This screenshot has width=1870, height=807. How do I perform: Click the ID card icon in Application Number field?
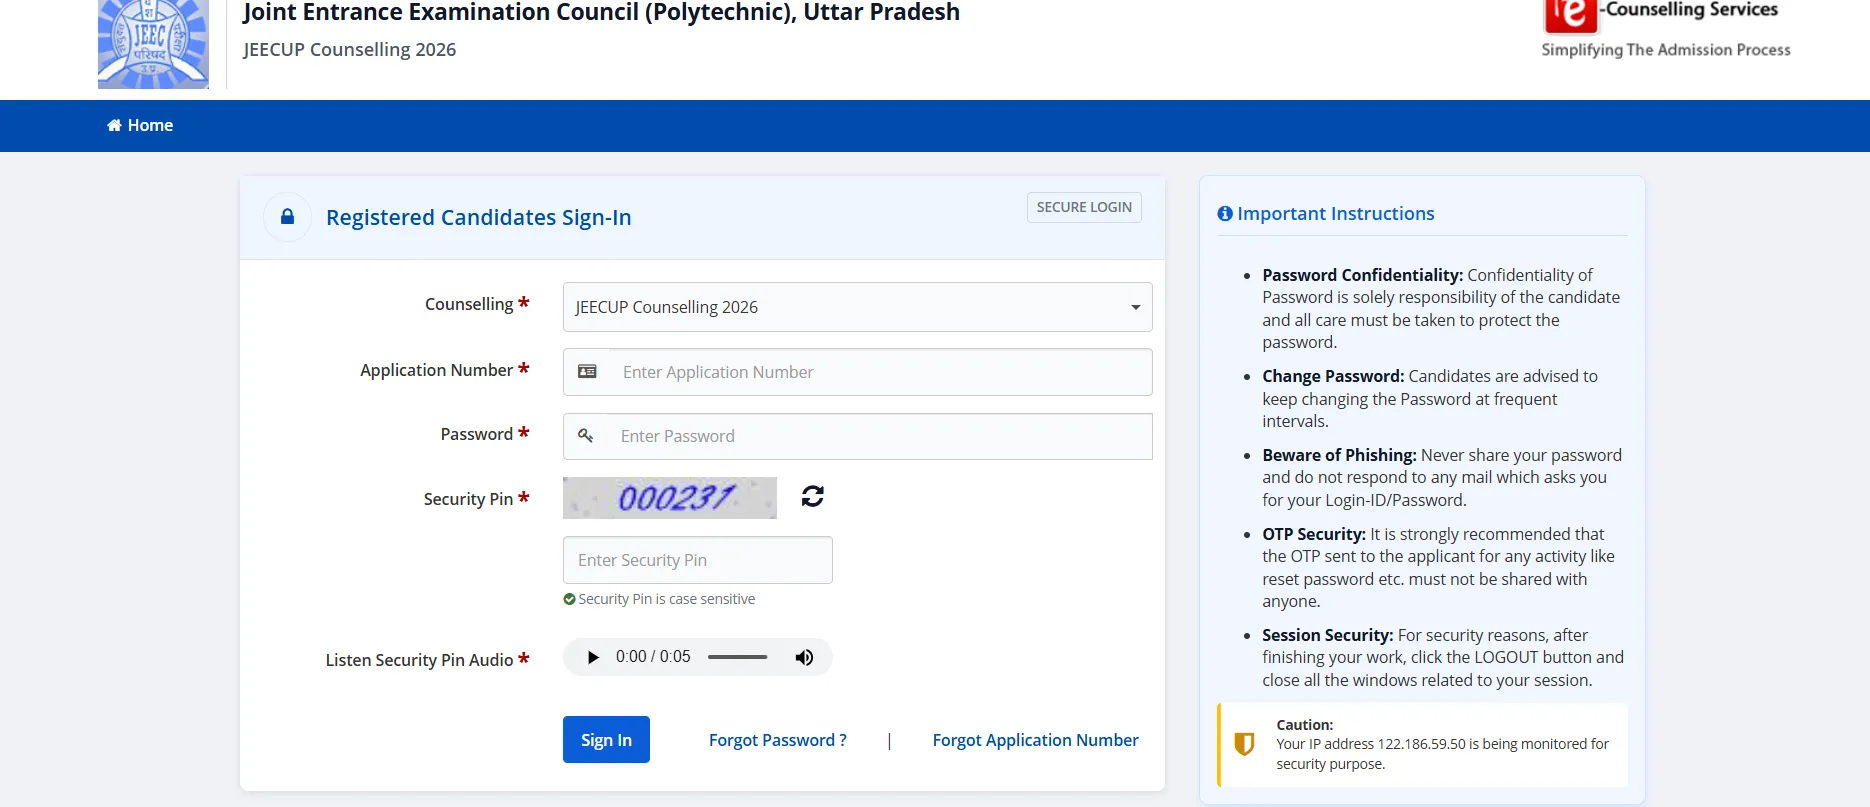tap(587, 372)
